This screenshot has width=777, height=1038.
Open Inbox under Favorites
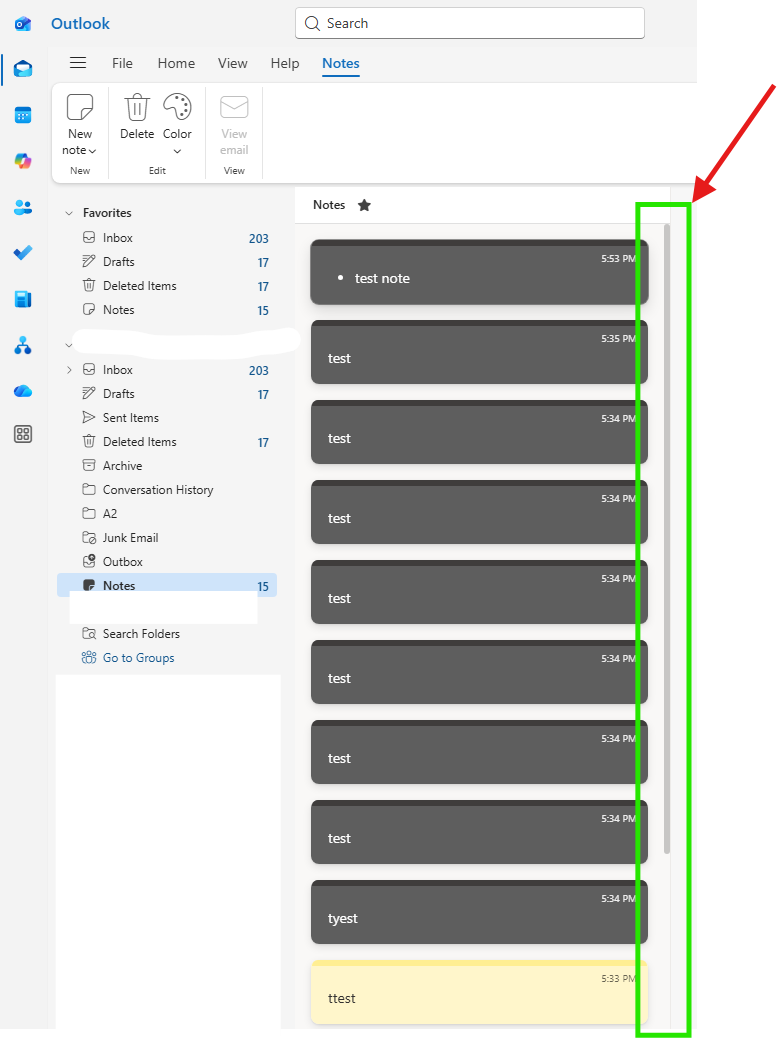[x=167, y=238]
